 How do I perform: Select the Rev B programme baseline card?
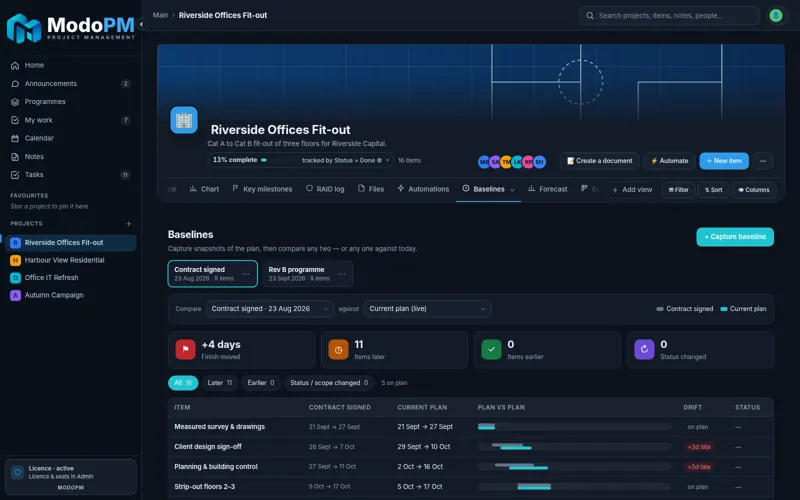click(308, 274)
